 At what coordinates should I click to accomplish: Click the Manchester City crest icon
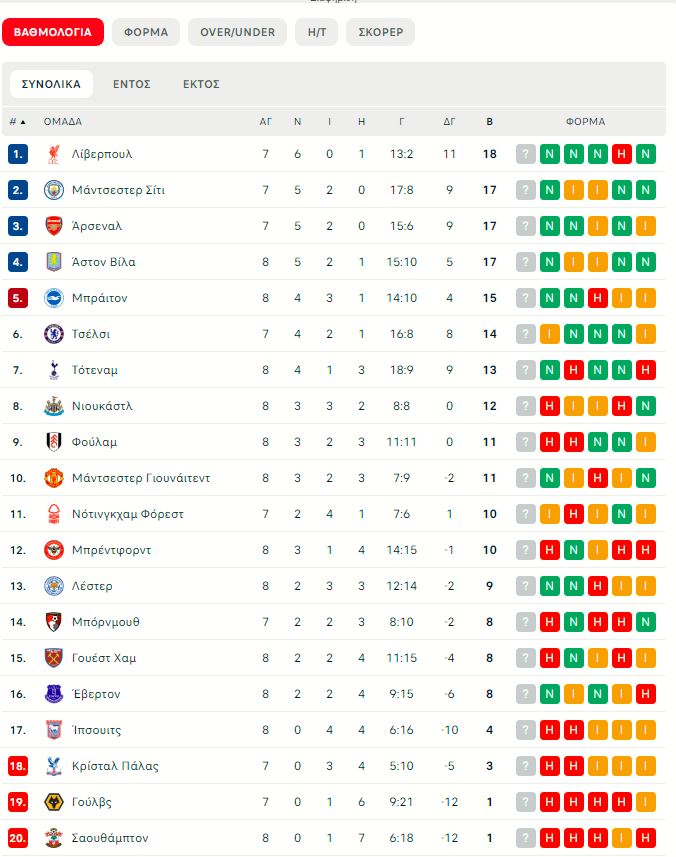(x=54, y=190)
